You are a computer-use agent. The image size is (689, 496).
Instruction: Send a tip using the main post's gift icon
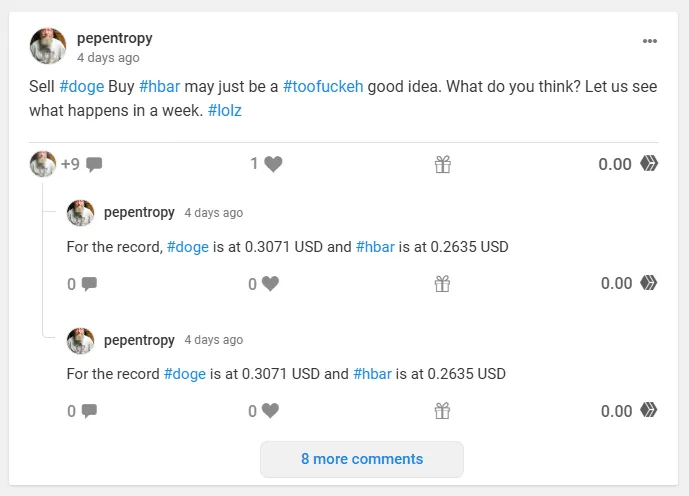pyautogui.click(x=442, y=164)
